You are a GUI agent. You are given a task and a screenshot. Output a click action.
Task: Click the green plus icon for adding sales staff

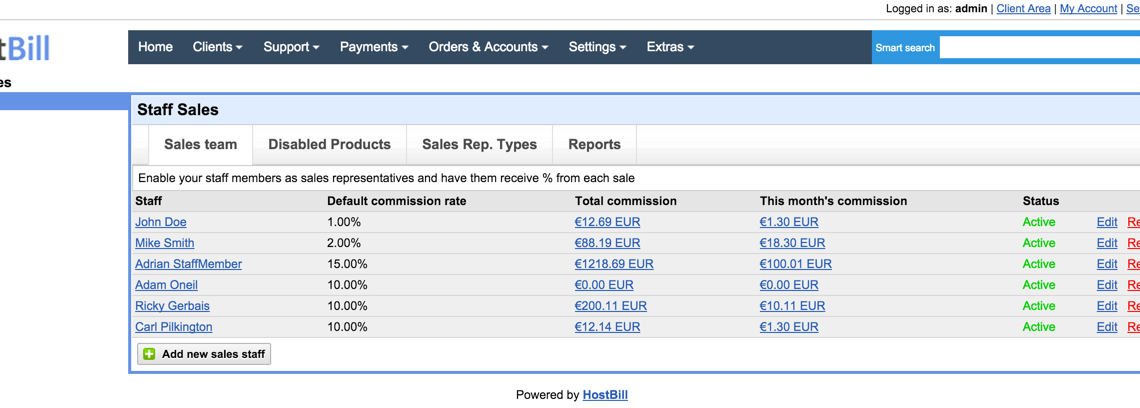coord(149,354)
